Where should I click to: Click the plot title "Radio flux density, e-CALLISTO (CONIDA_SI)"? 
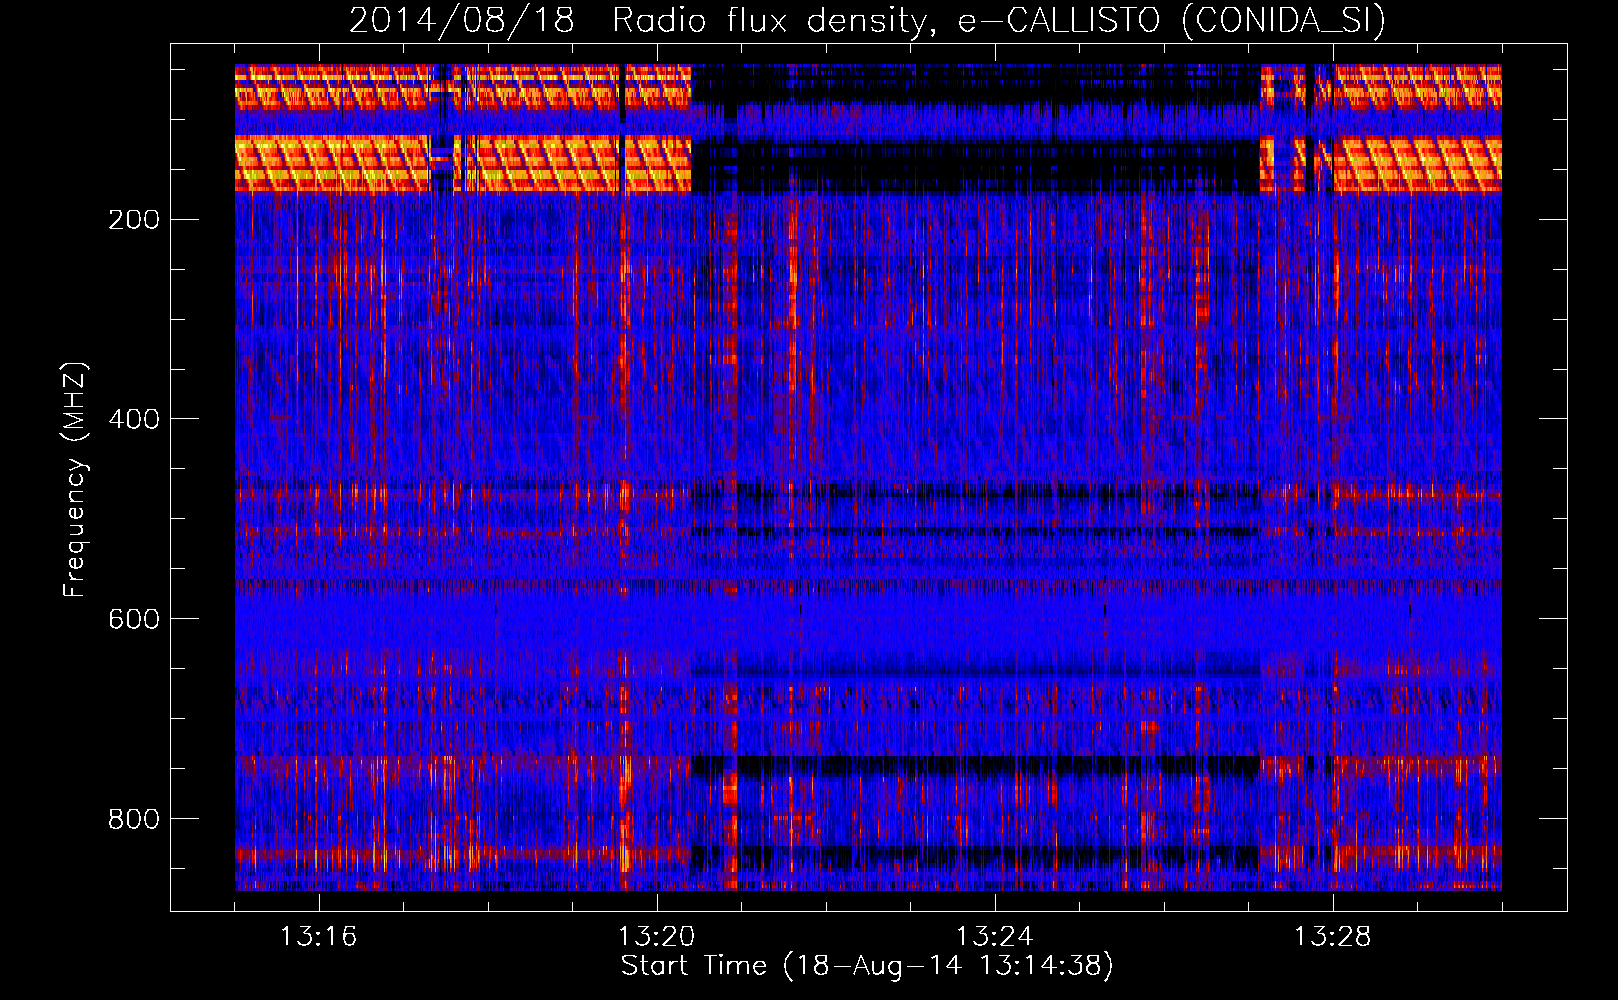999,20
